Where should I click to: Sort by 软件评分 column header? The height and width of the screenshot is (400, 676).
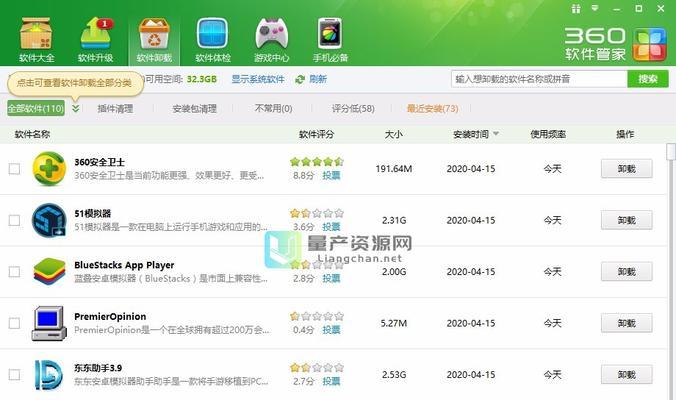[316, 134]
